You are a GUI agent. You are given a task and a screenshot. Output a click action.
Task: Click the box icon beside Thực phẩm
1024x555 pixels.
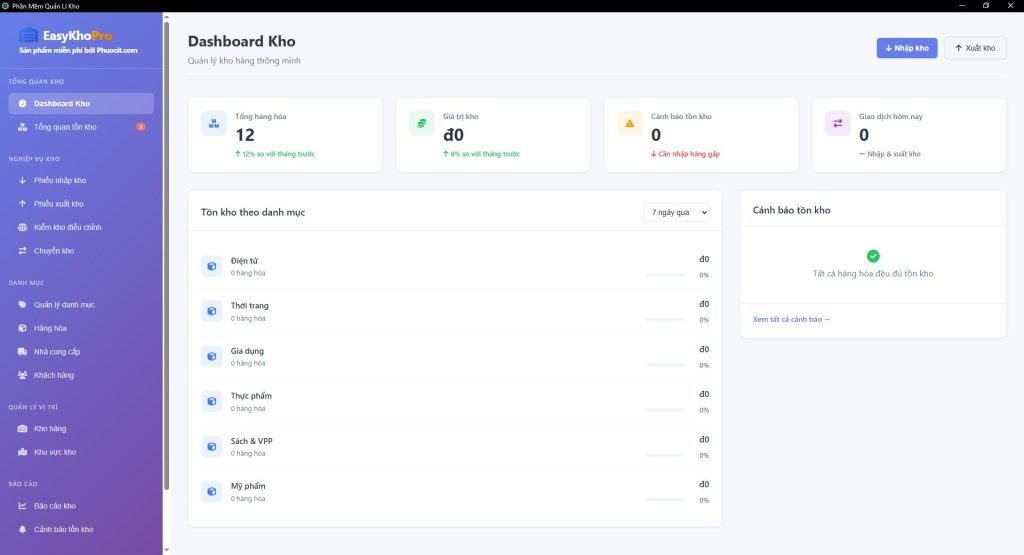coord(211,401)
